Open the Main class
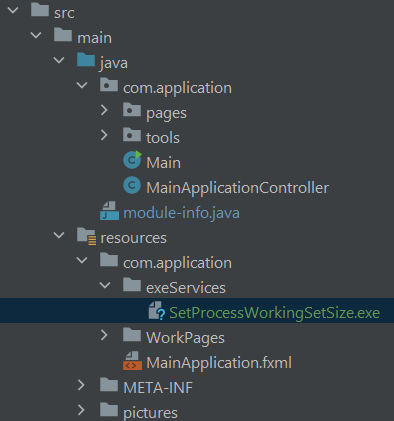This screenshot has height=421, width=394. coord(163,163)
